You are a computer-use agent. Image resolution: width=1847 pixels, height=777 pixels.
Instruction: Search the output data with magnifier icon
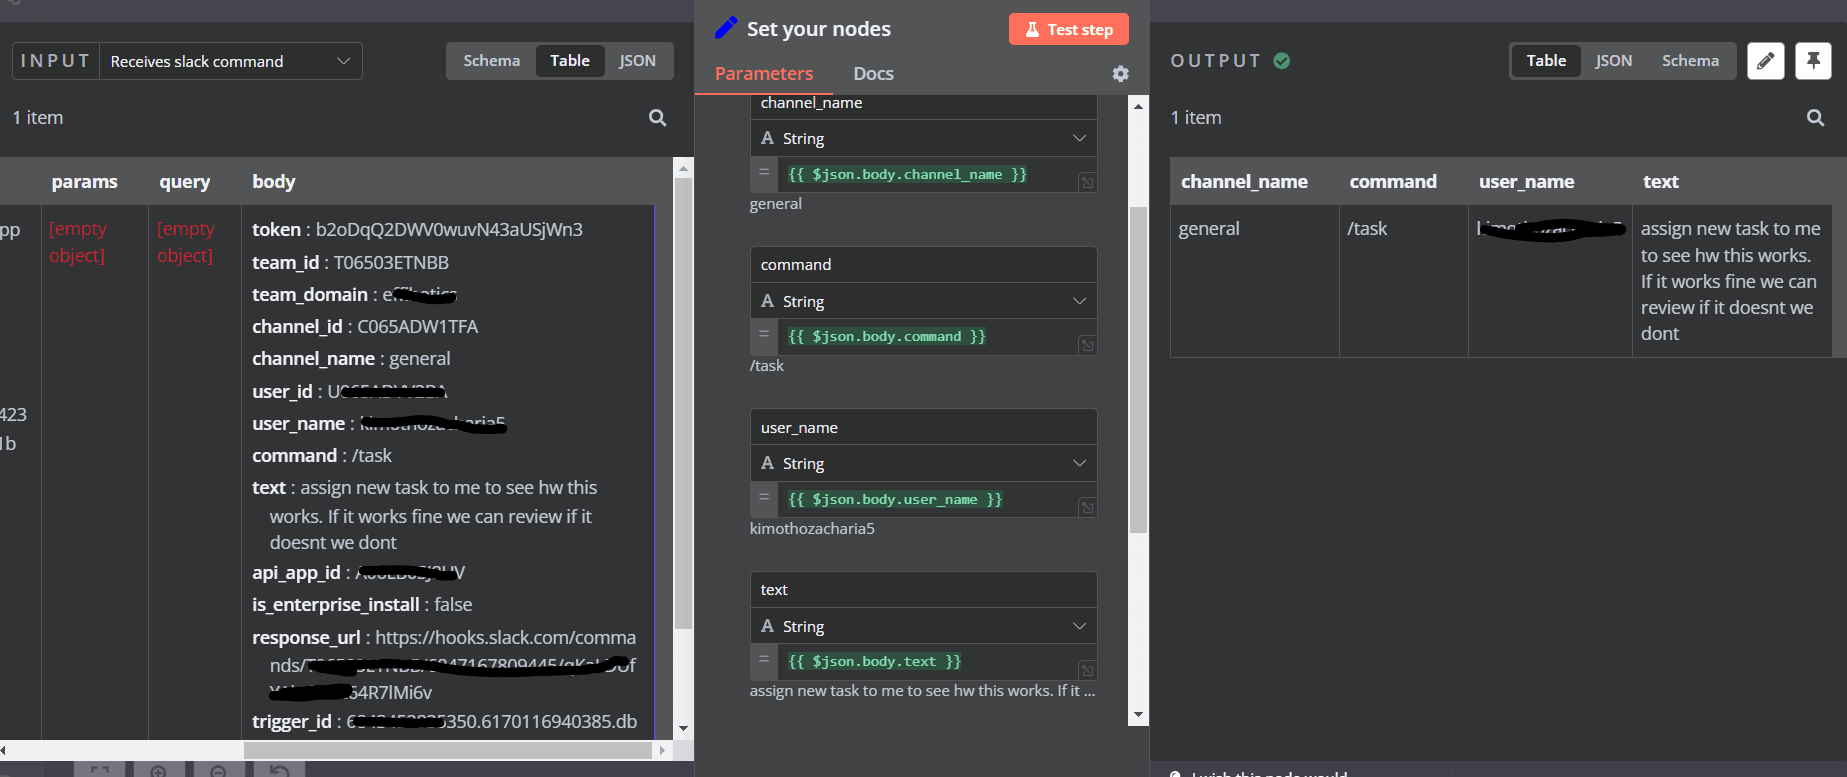(x=1815, y=117)
